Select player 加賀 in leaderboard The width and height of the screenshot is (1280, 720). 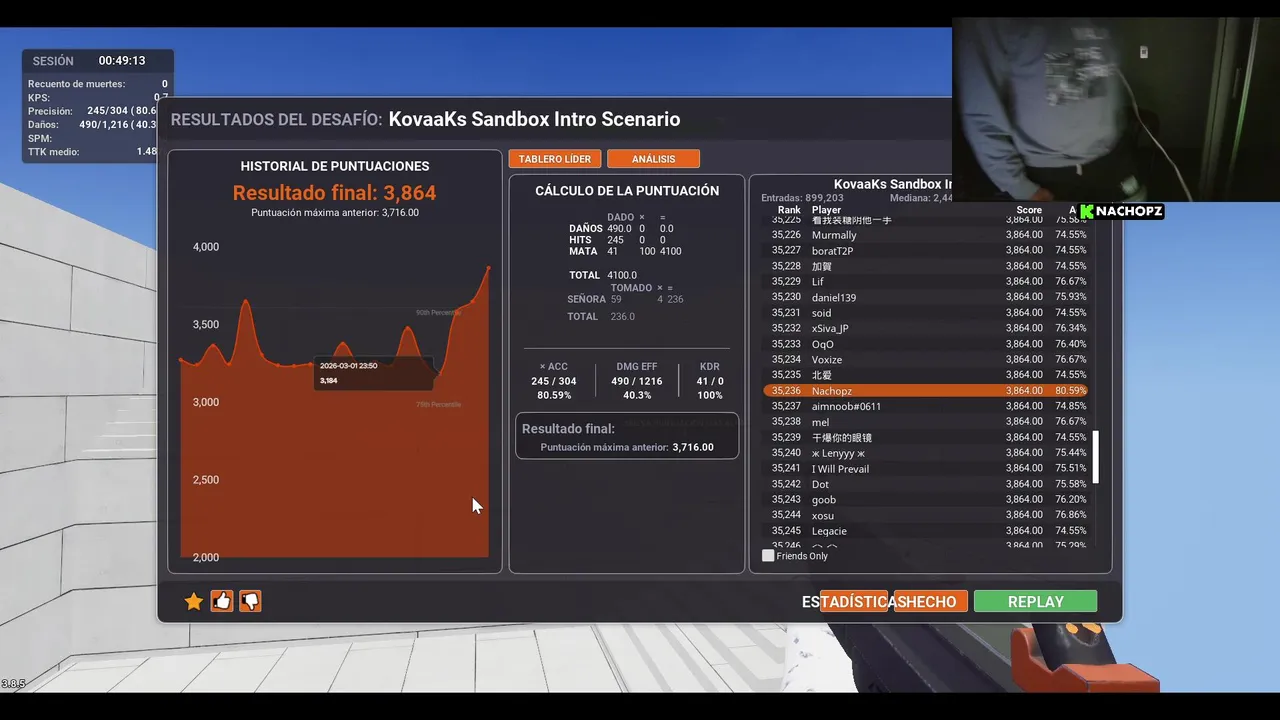pos(926,266)
